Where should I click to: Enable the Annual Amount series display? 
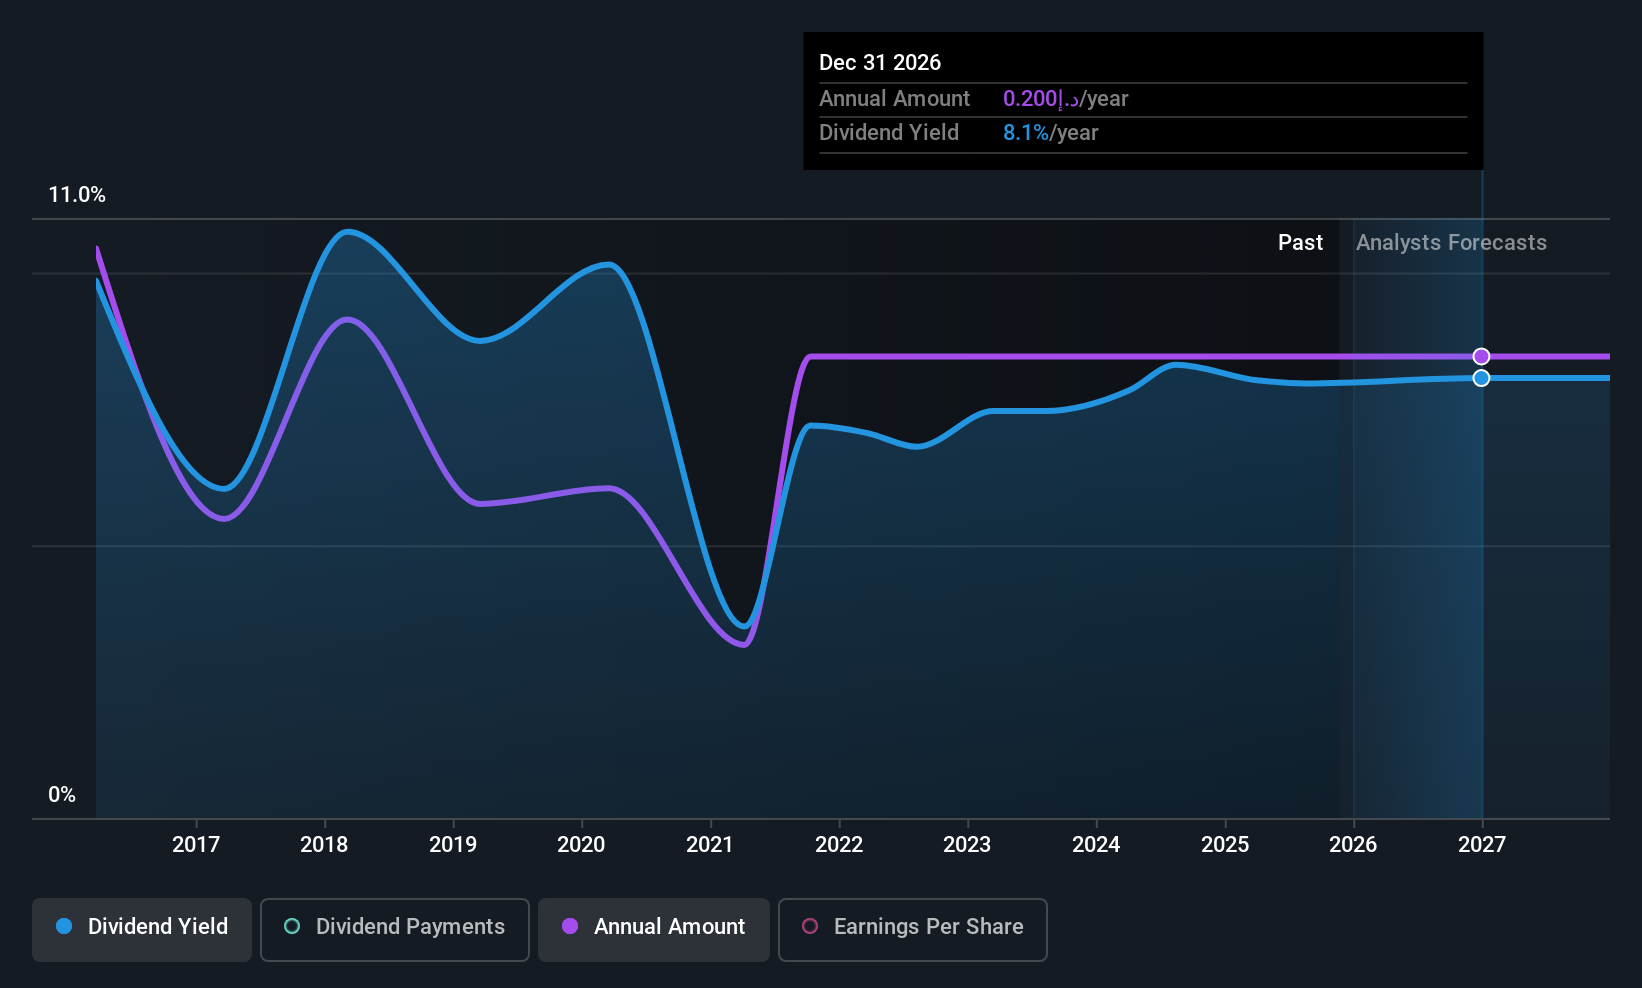653,927
